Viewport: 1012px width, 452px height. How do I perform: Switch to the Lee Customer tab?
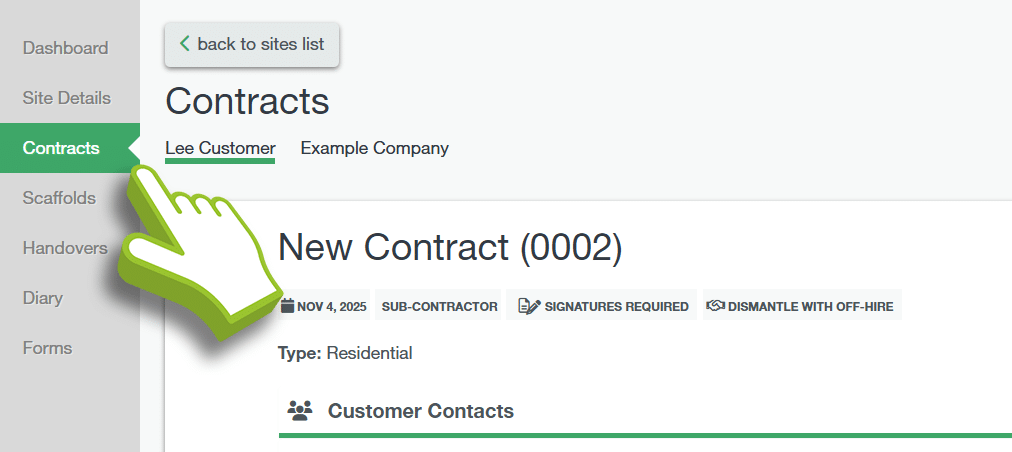coord(220,148)
